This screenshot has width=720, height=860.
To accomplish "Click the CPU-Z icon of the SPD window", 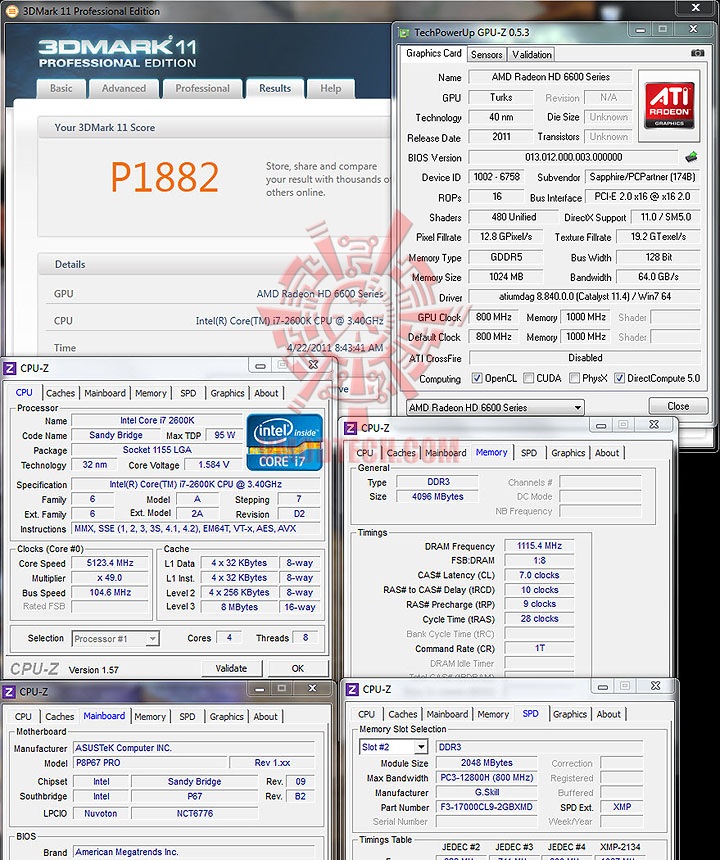I will 352,689.
